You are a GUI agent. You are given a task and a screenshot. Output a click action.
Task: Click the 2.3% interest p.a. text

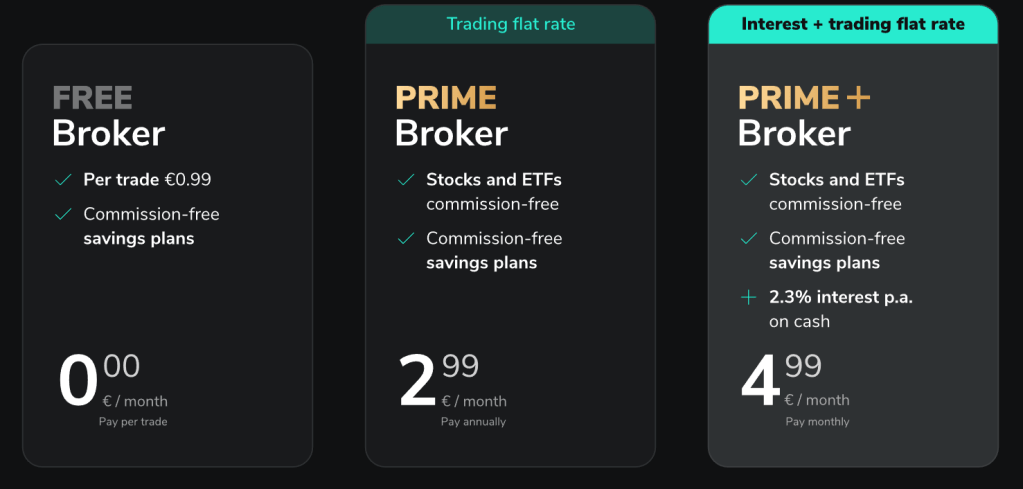[841, 297]
